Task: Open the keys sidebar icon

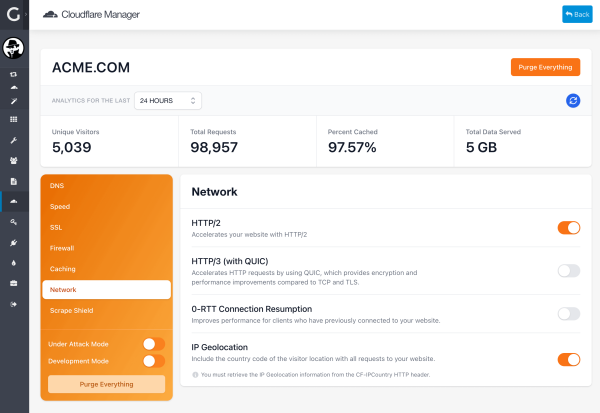Action: 13,222
